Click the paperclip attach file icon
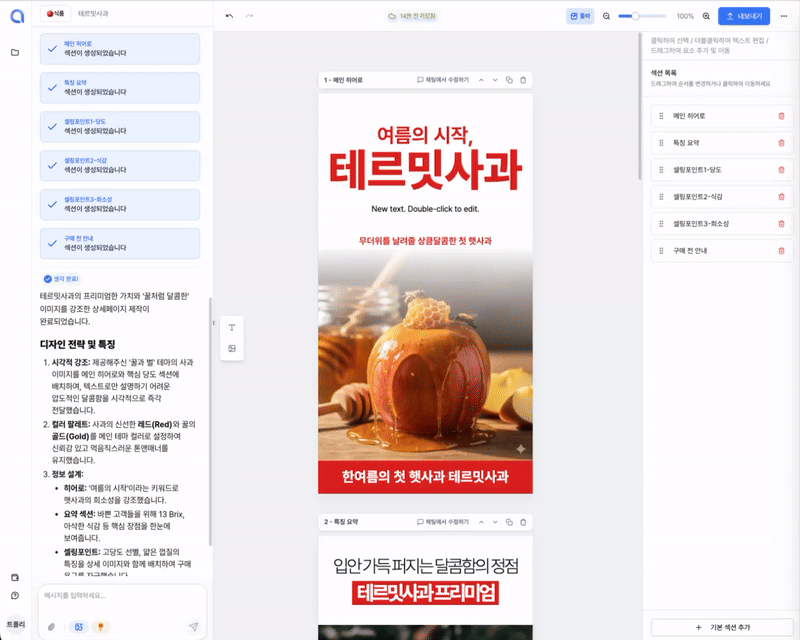The width and height of the screenshot is (800, 640). click(51, 627)
